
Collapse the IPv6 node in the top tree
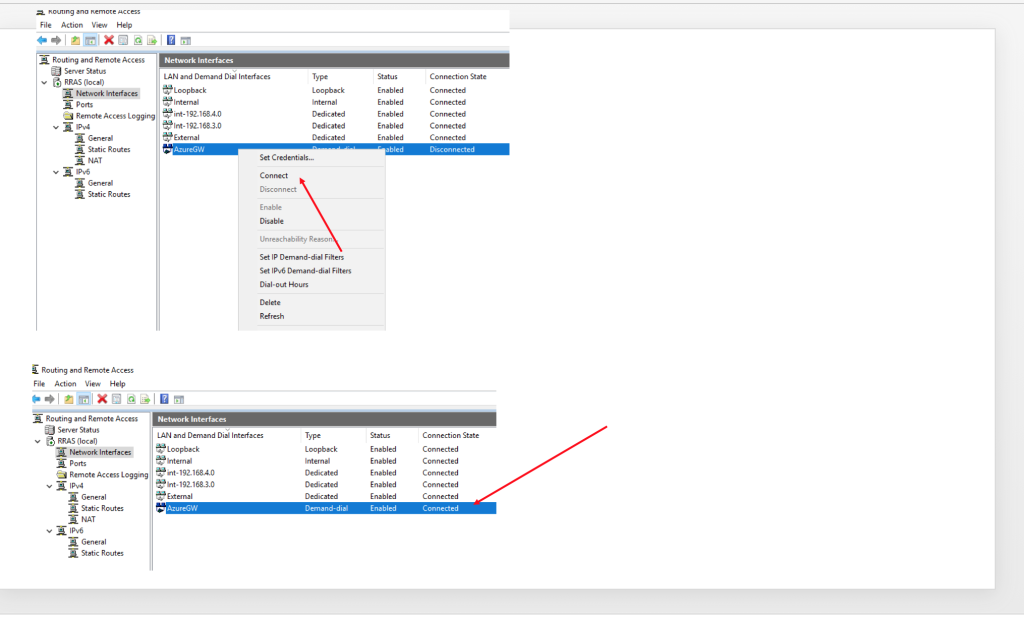(54, 172)
